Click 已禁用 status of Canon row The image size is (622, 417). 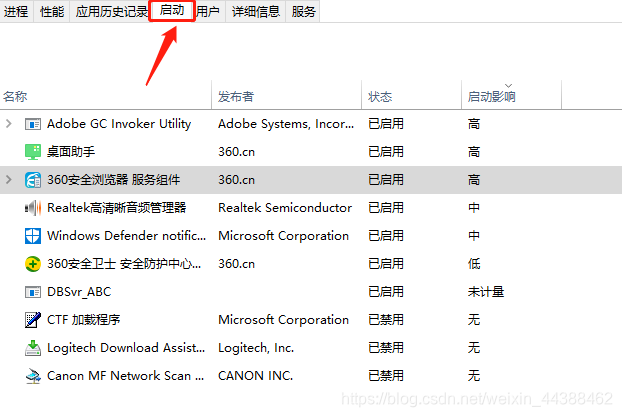pyautogui.click(x=386, y=375)
